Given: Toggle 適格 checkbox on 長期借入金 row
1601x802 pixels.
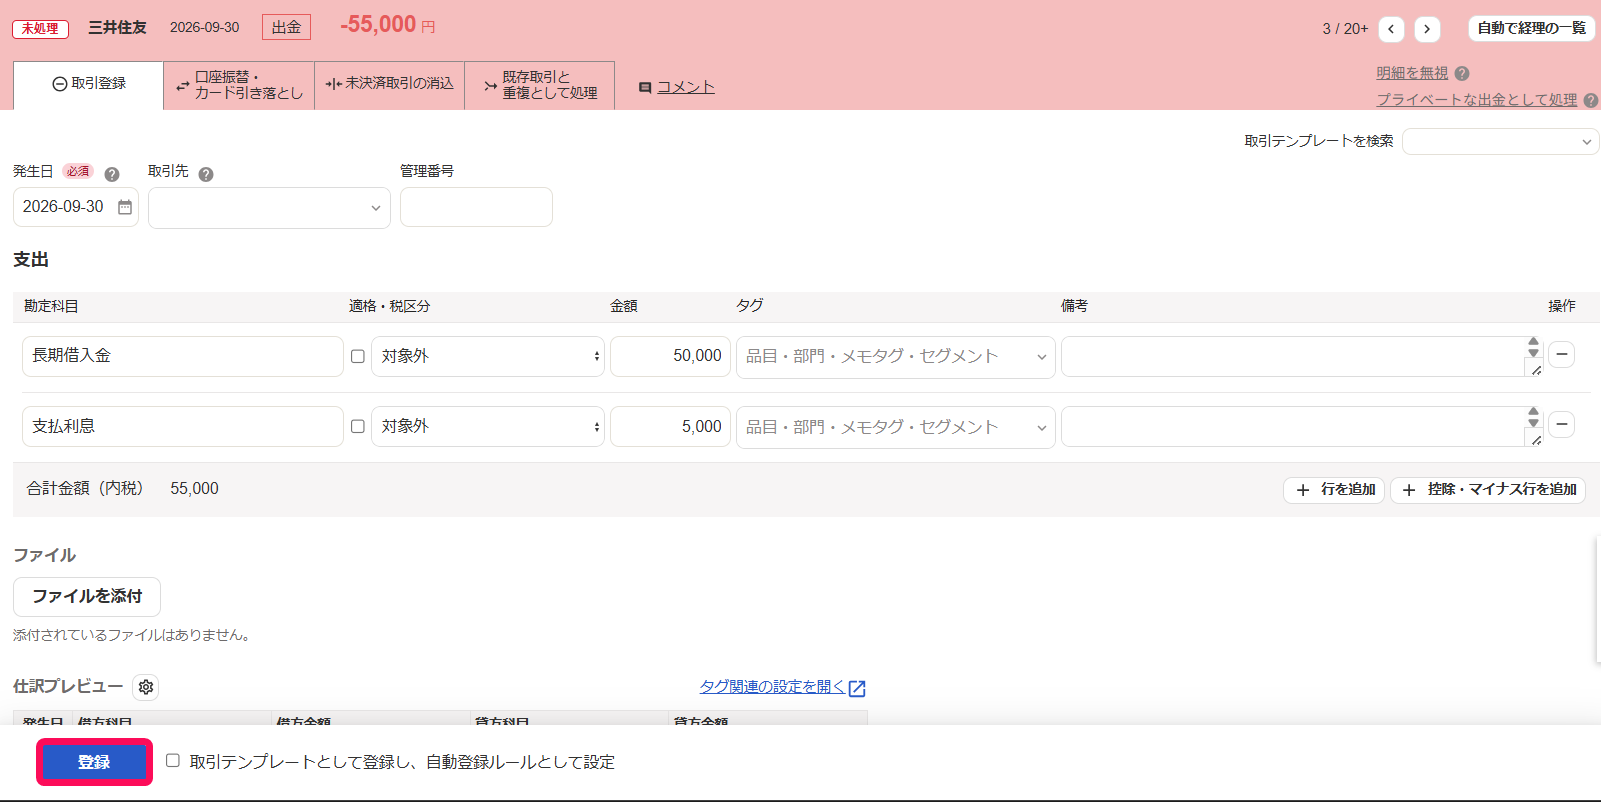Looking at the screenshot, I should click(x=357, y=356).
